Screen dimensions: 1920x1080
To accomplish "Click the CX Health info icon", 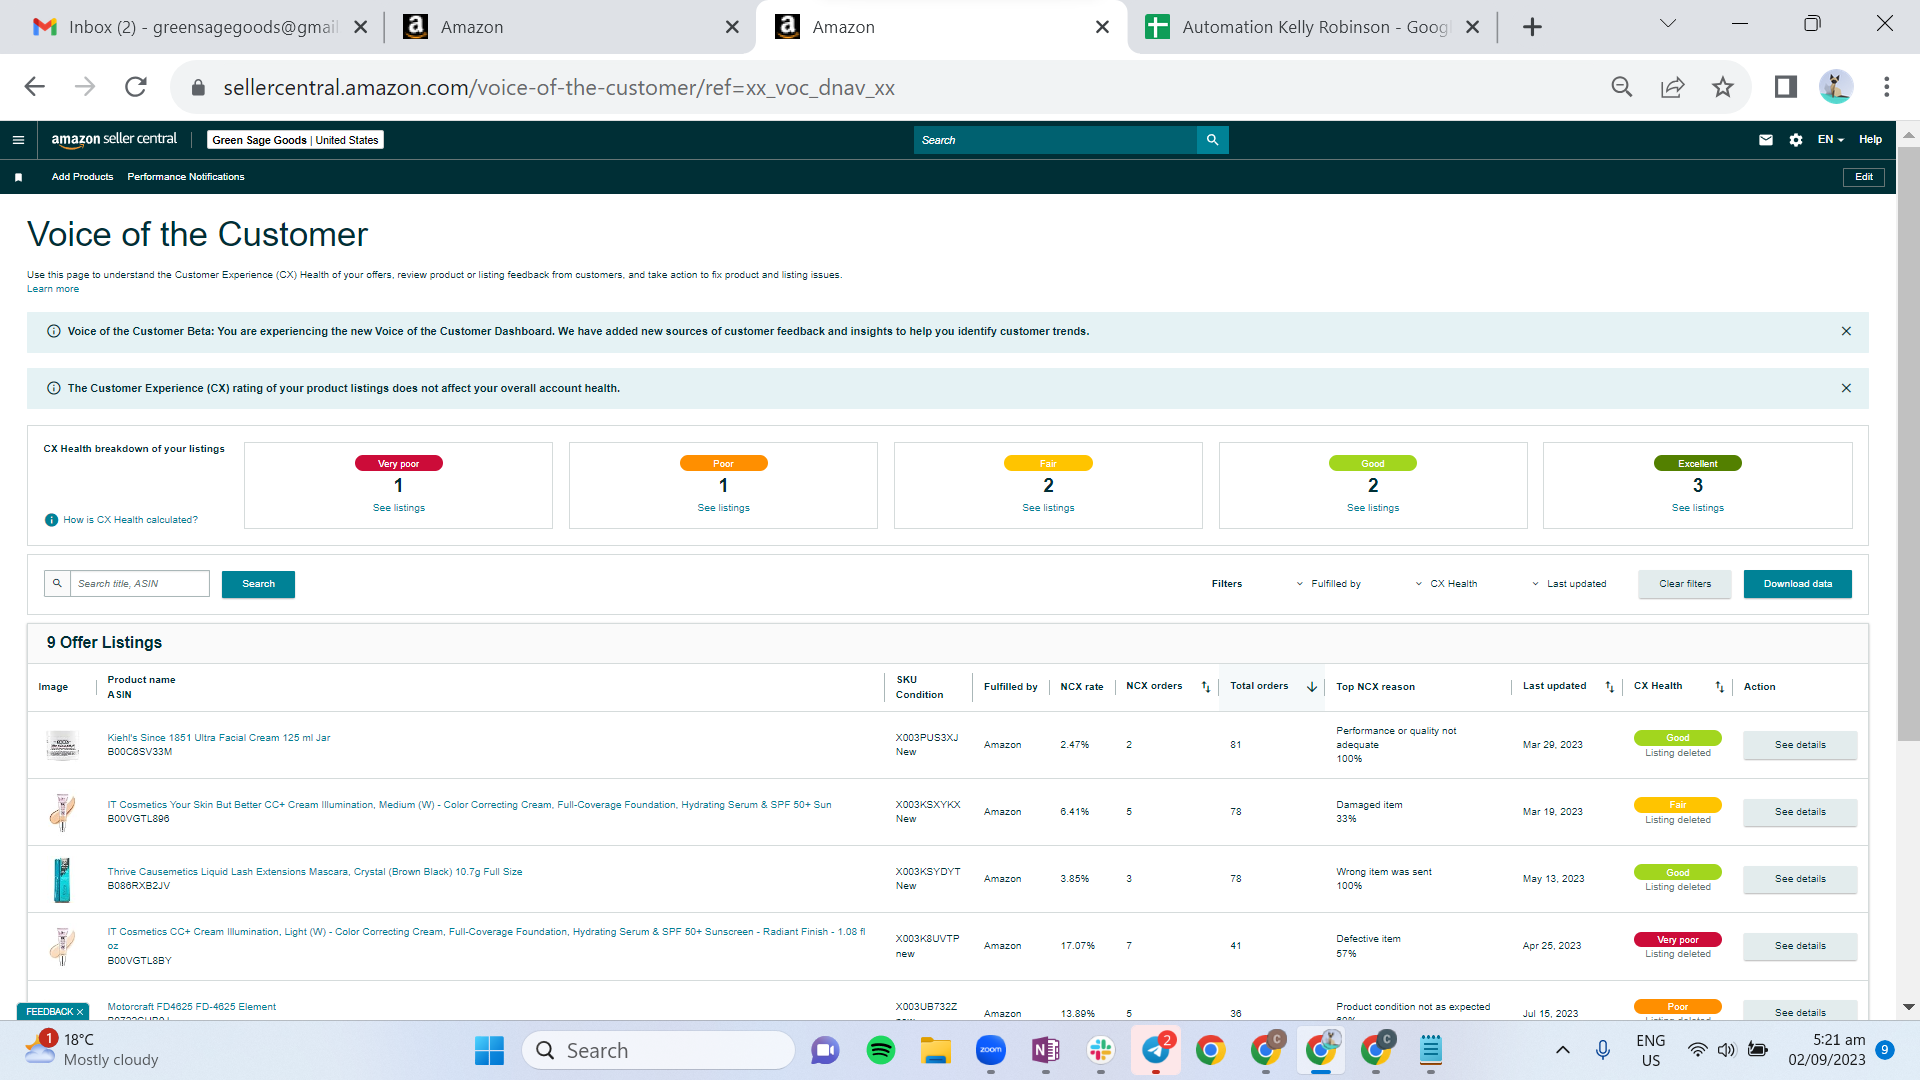I will pyautogui.click(x=51, y=520).
